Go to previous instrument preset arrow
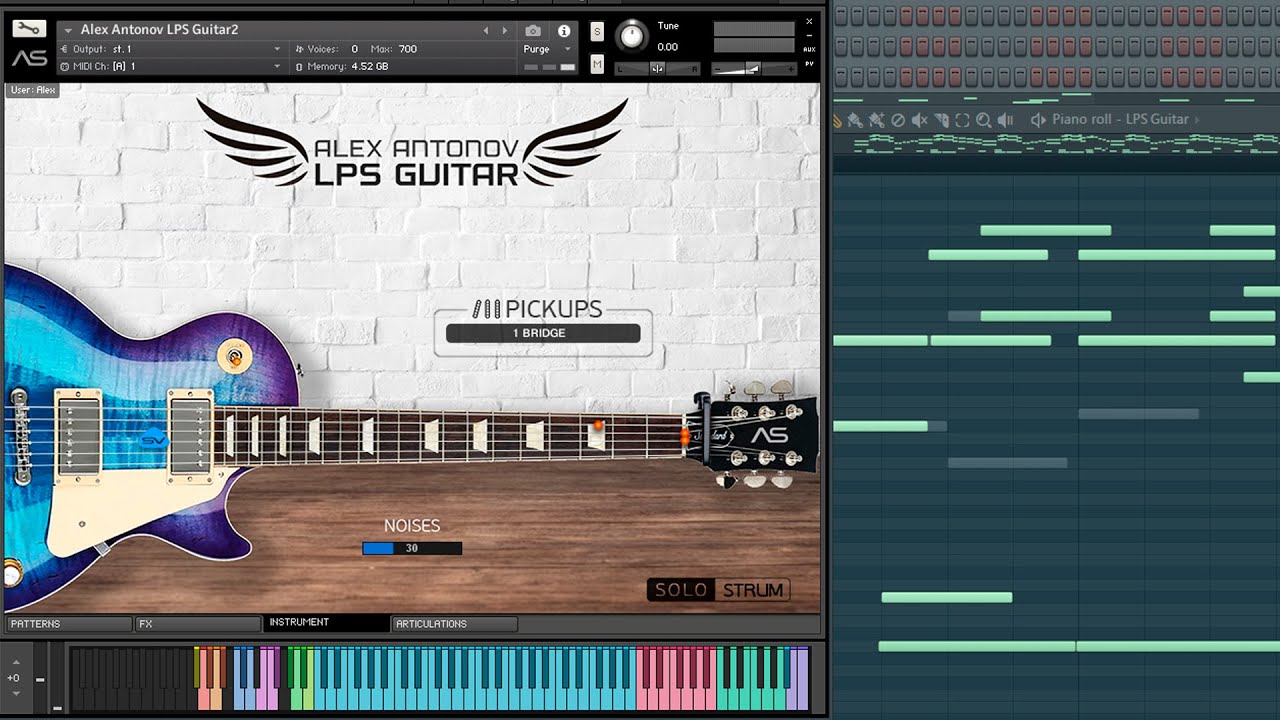1280x720 pixels. (x=486, y=31)
